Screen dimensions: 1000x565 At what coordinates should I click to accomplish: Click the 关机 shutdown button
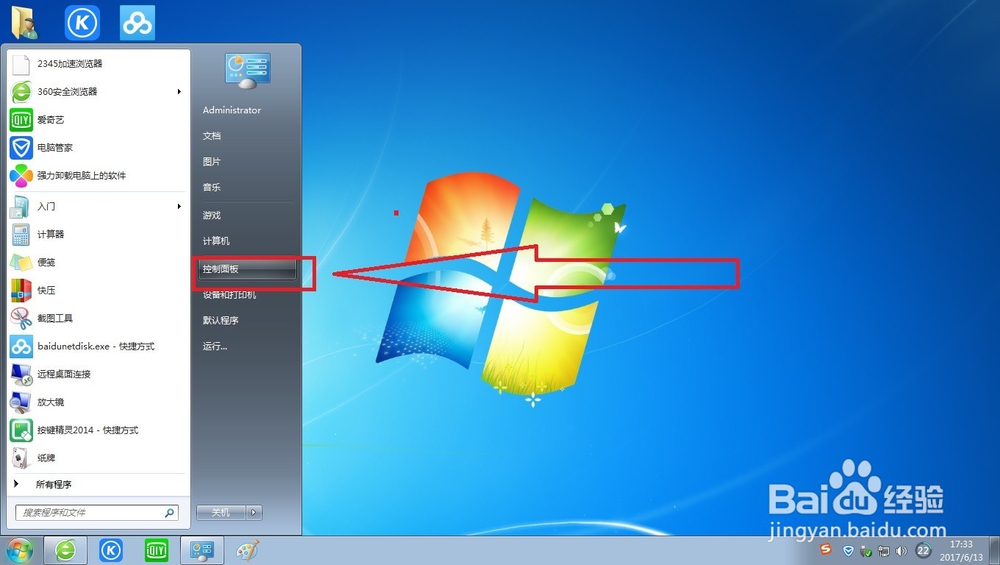point(221,512)
